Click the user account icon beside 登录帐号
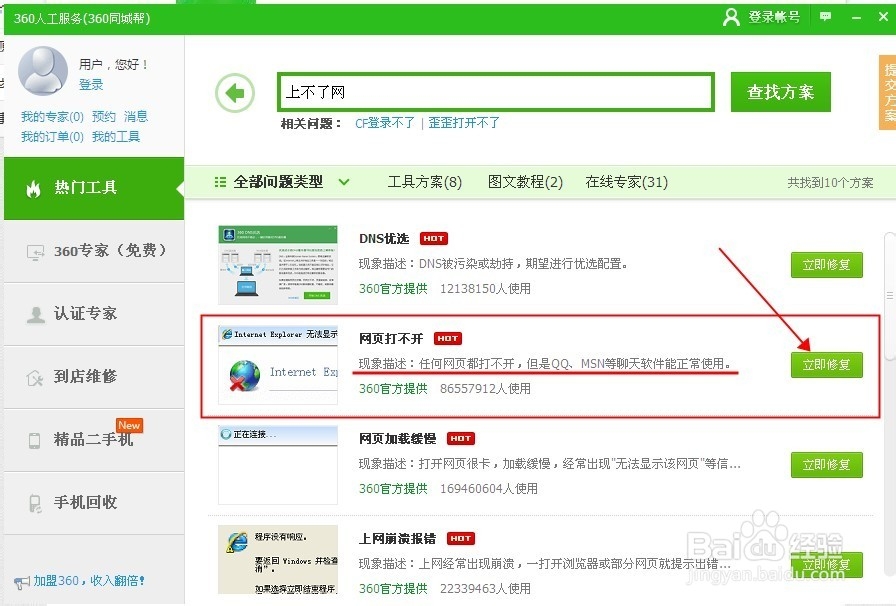This screenshot has height=606, width=896. pos(731,17)
